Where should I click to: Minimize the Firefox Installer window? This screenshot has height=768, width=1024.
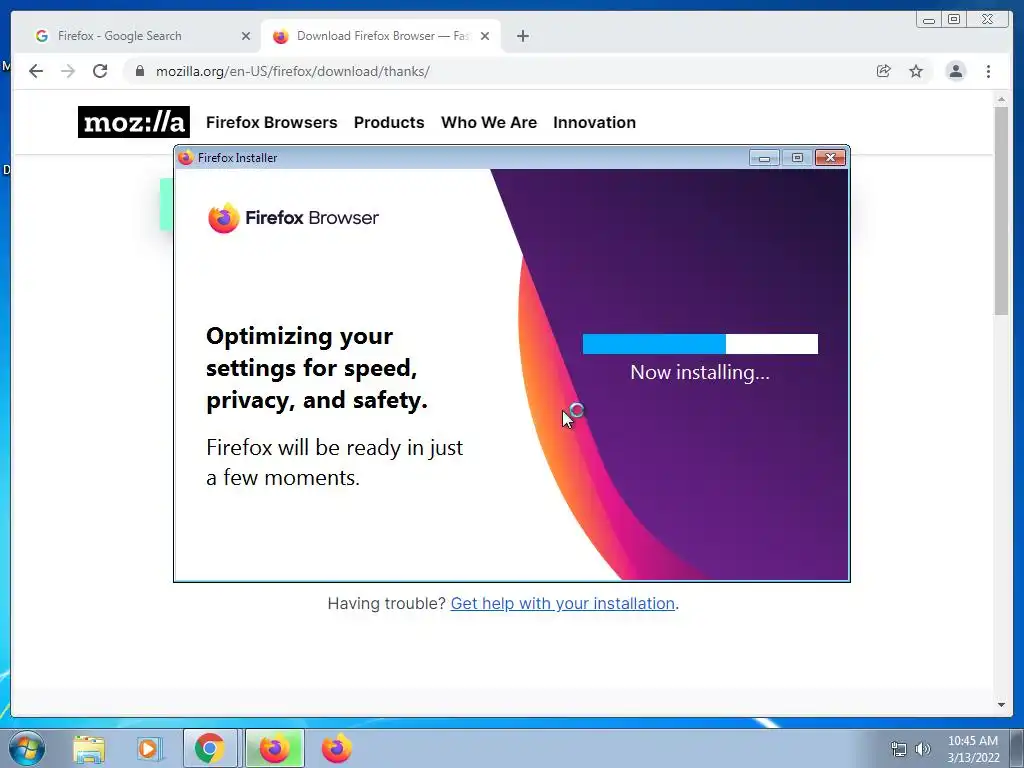coord(764,157)
